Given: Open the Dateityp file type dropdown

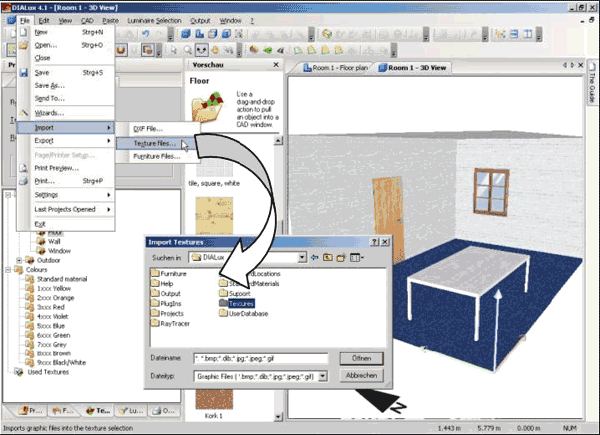Looking at the screenshot, I should point(321,376).
